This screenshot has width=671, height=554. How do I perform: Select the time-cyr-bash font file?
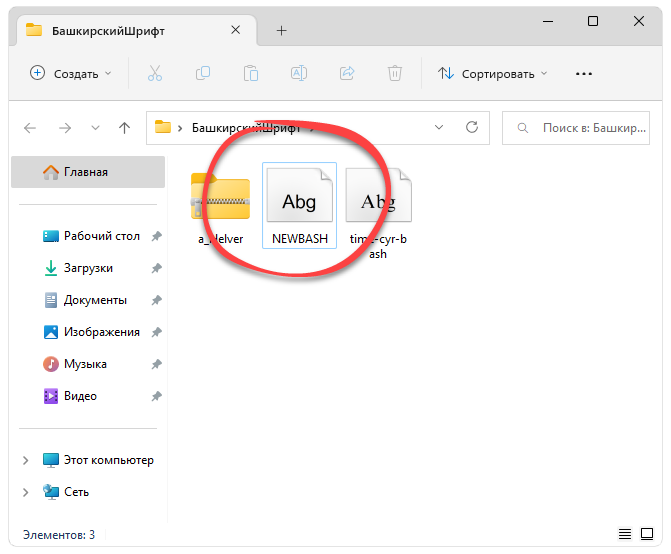click(x=378, y=213)
